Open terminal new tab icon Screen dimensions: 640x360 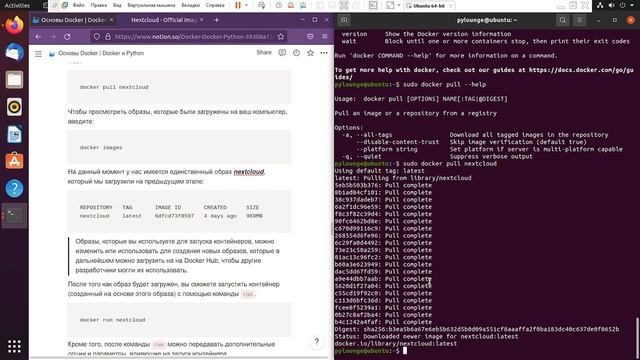(344, 20)
